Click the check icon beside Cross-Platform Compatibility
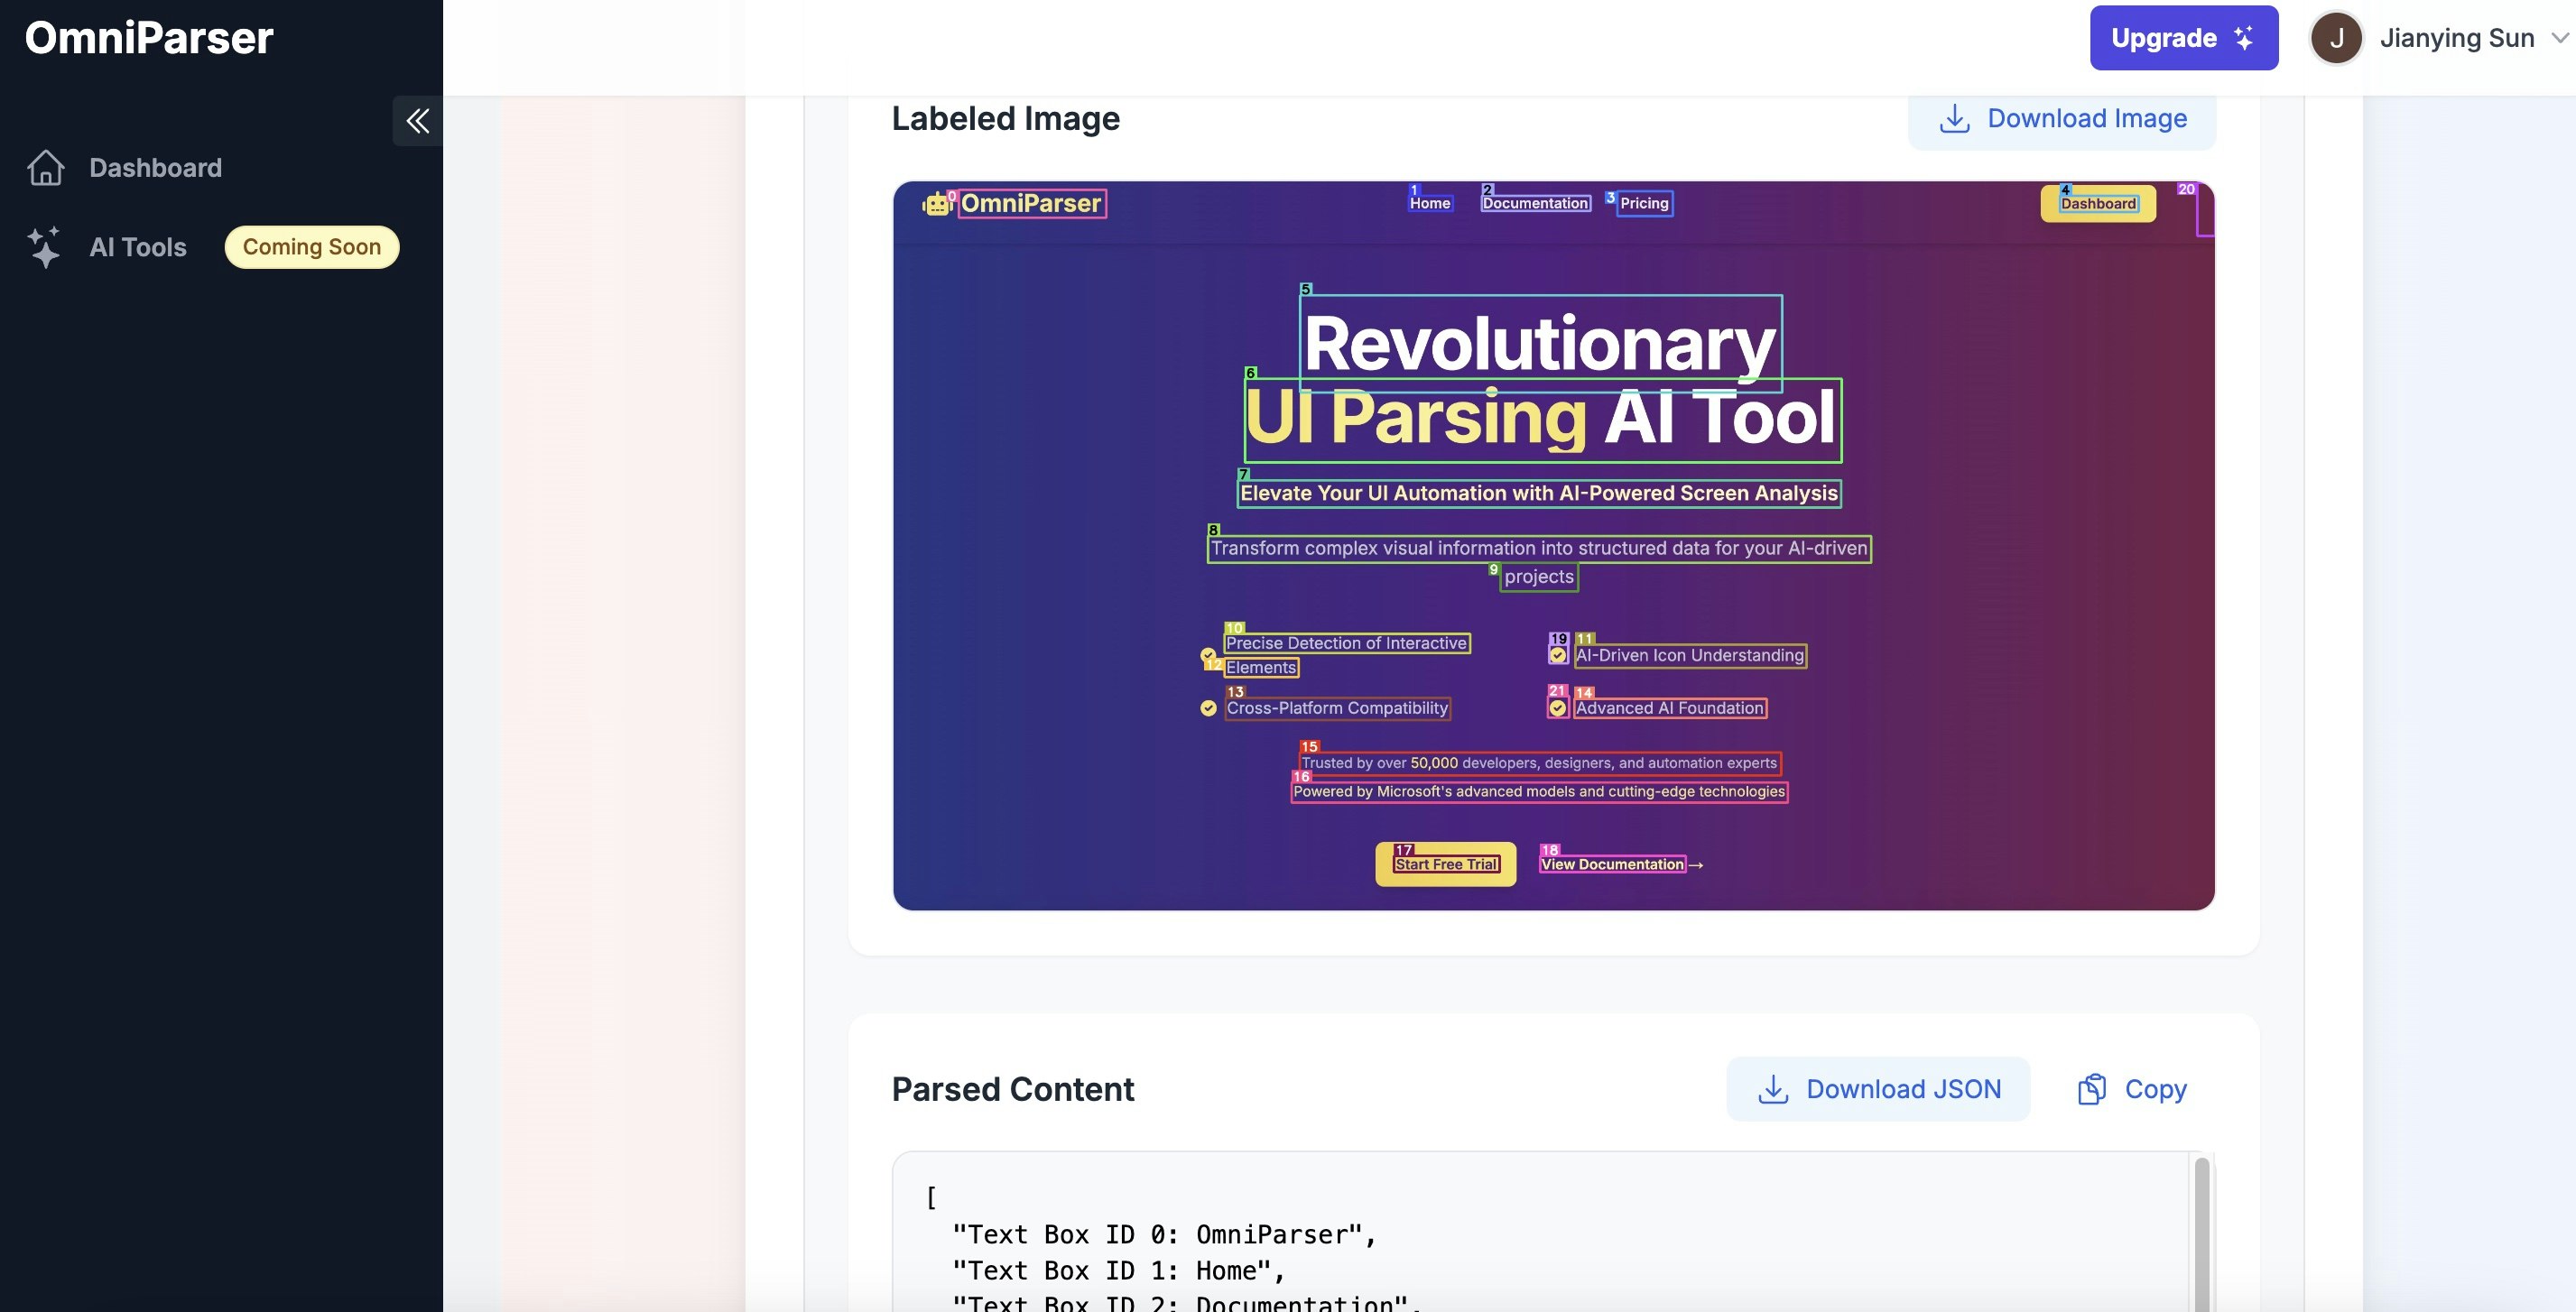The height and width of the screenshot is (1312, 2576). coord(1208,708)
